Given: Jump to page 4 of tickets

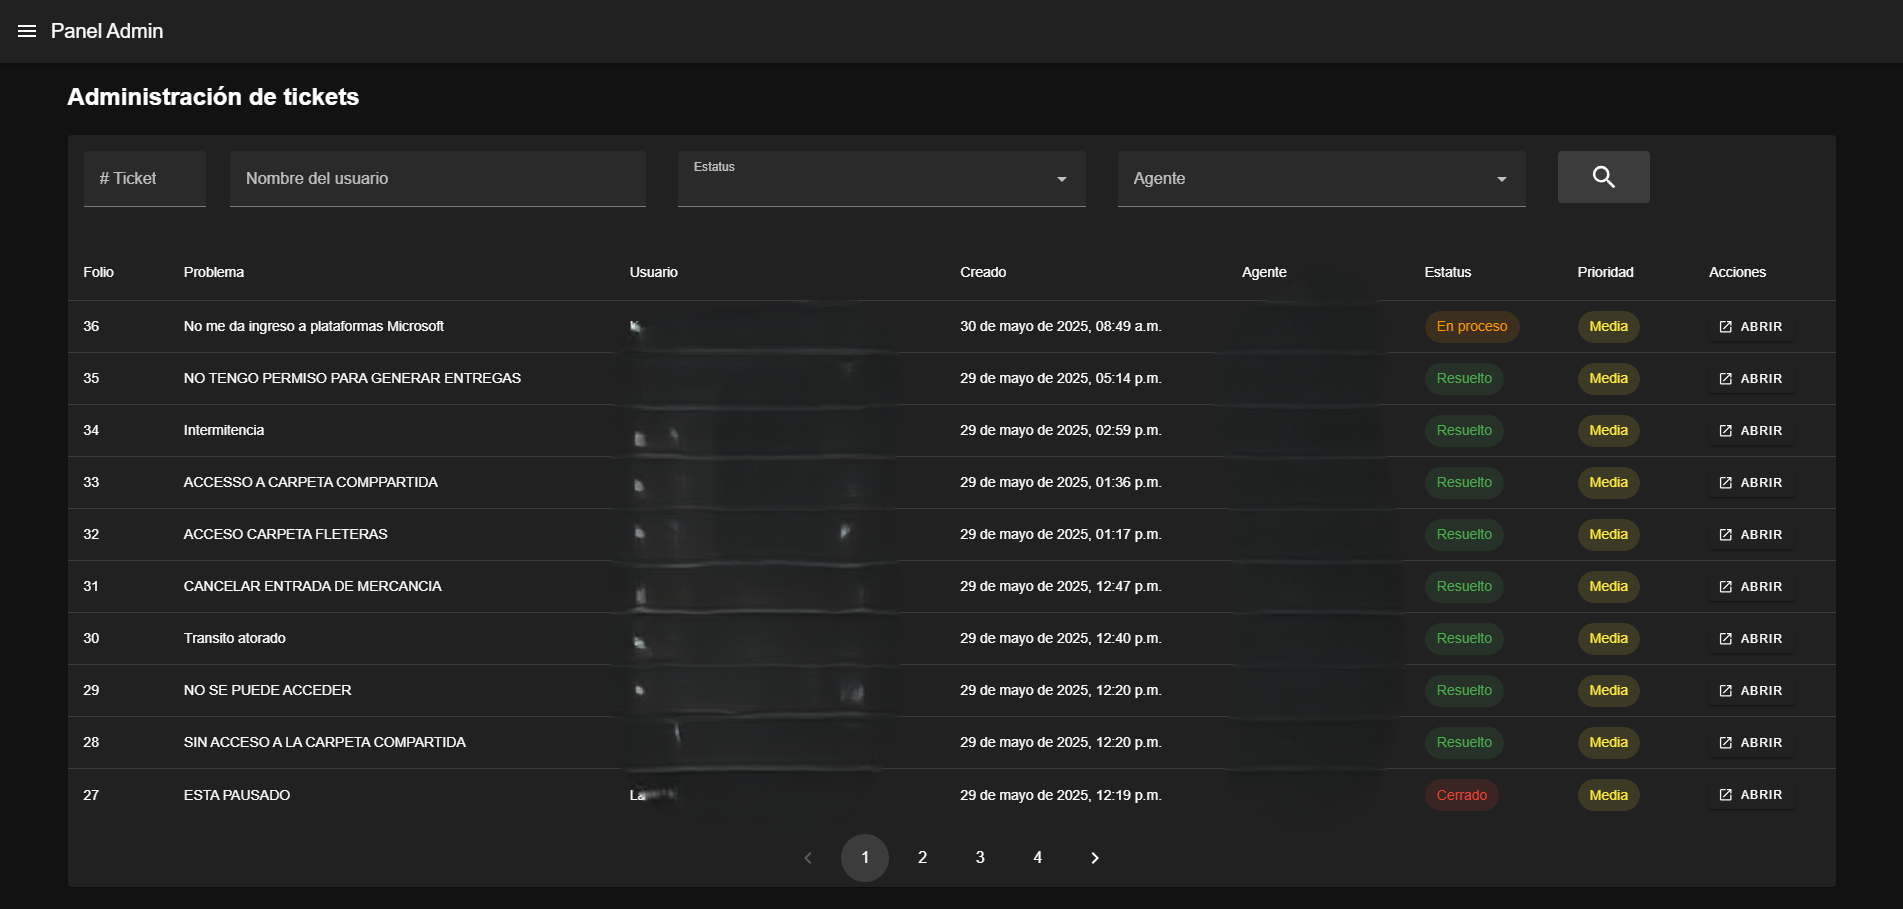Looking at the screenshot, I should point(1037,858).
